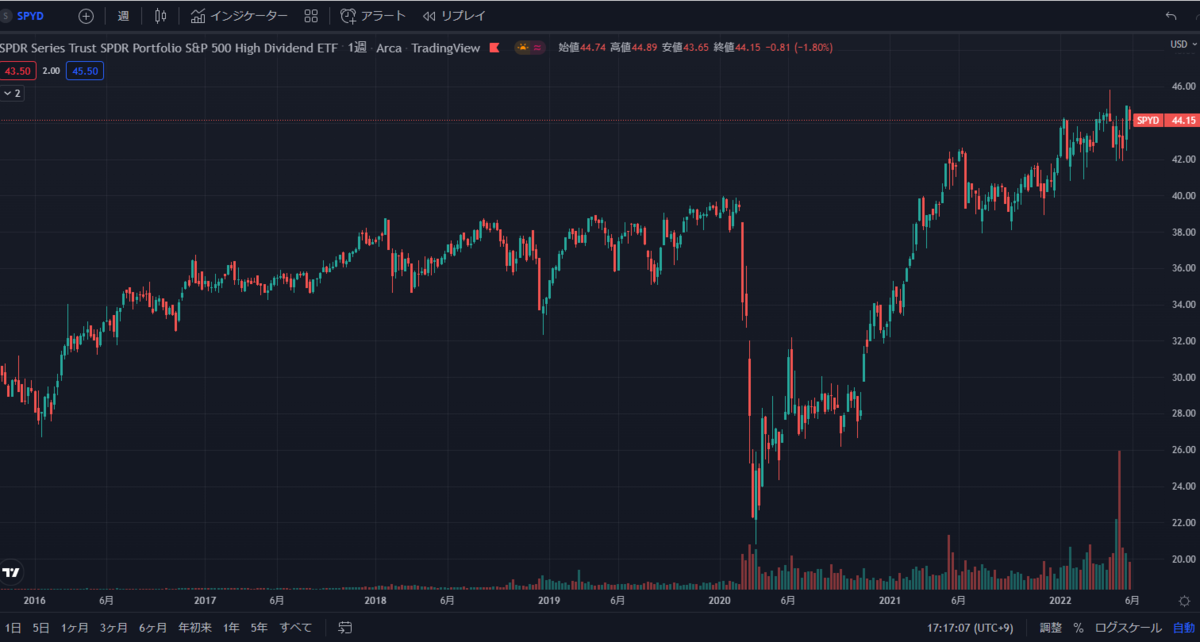Select the 1日 date range
Screen dimensions: 1200x642
click(13, 628)
